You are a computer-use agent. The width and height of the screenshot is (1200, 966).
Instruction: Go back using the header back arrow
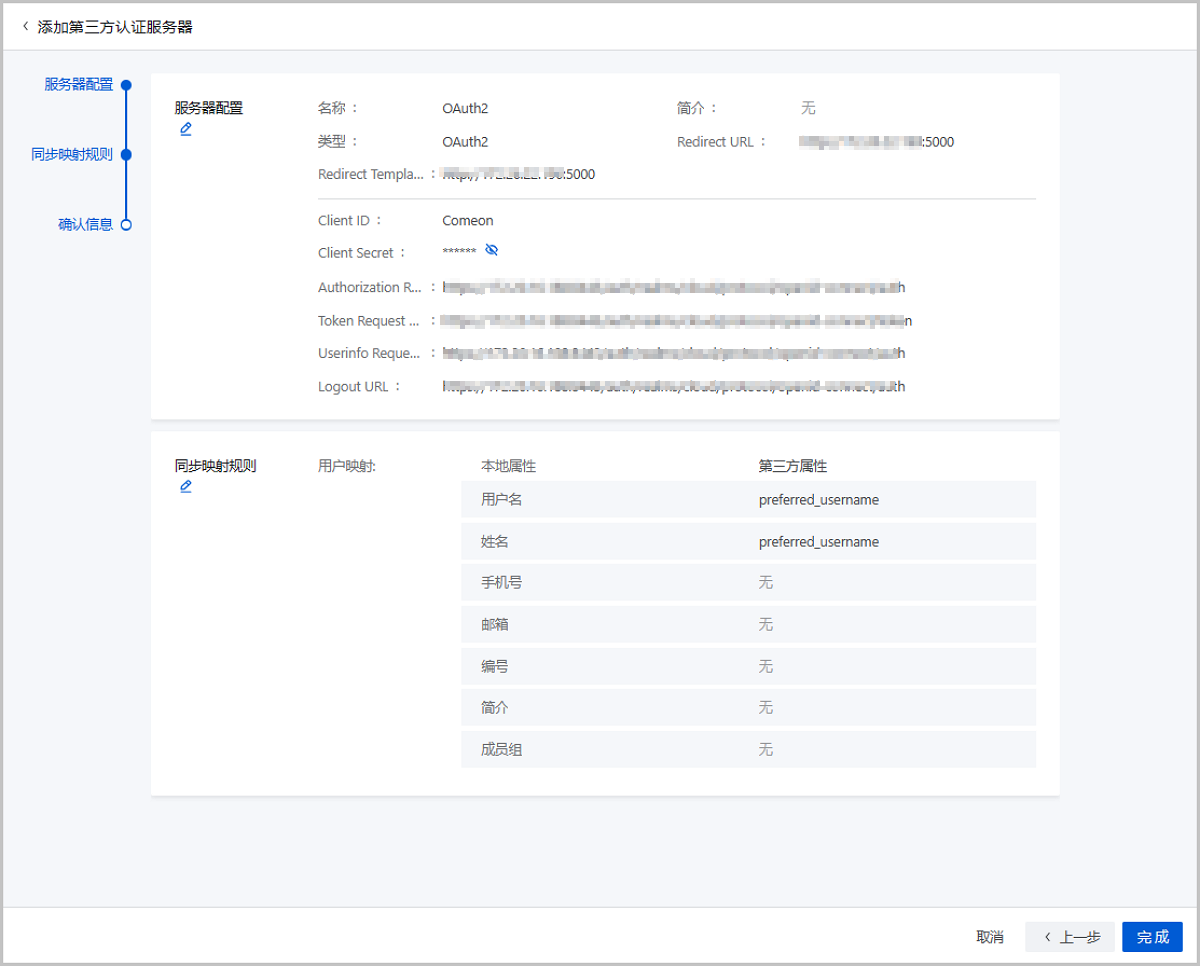(x=25, y=27)
